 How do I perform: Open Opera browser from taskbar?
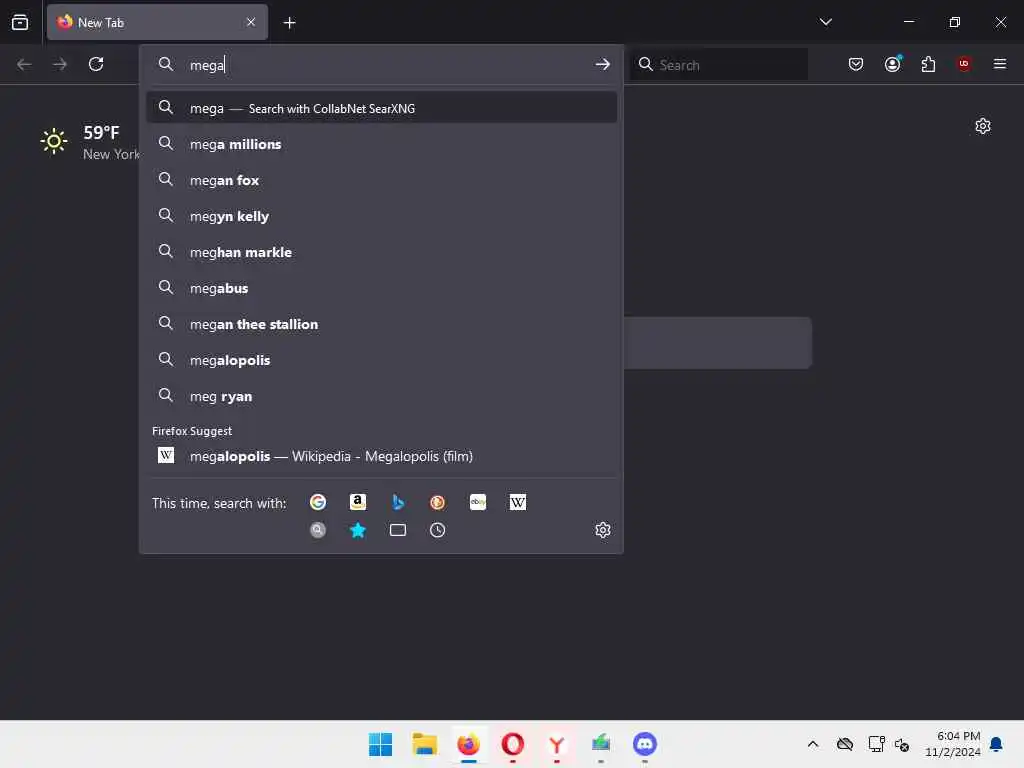tap(513, 744)
